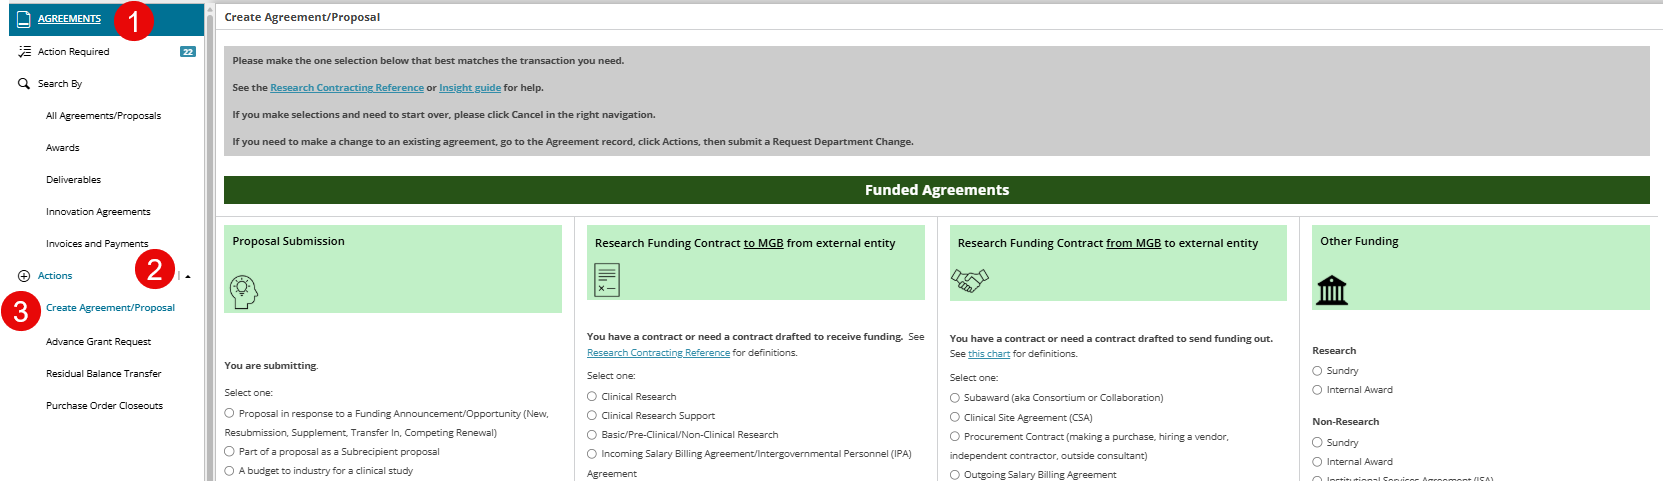Open the Insight guide link
This screenshot has width=1663, height=481.
pos(470,88)
